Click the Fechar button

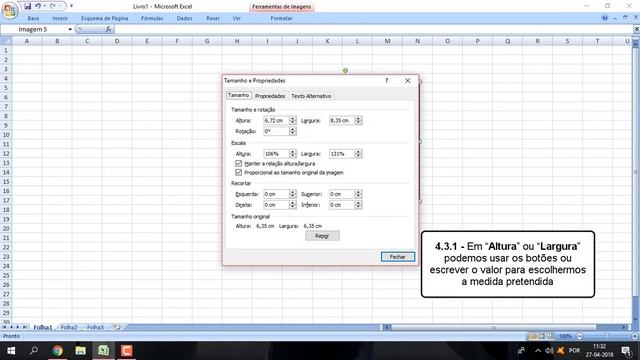pos(398,257)
